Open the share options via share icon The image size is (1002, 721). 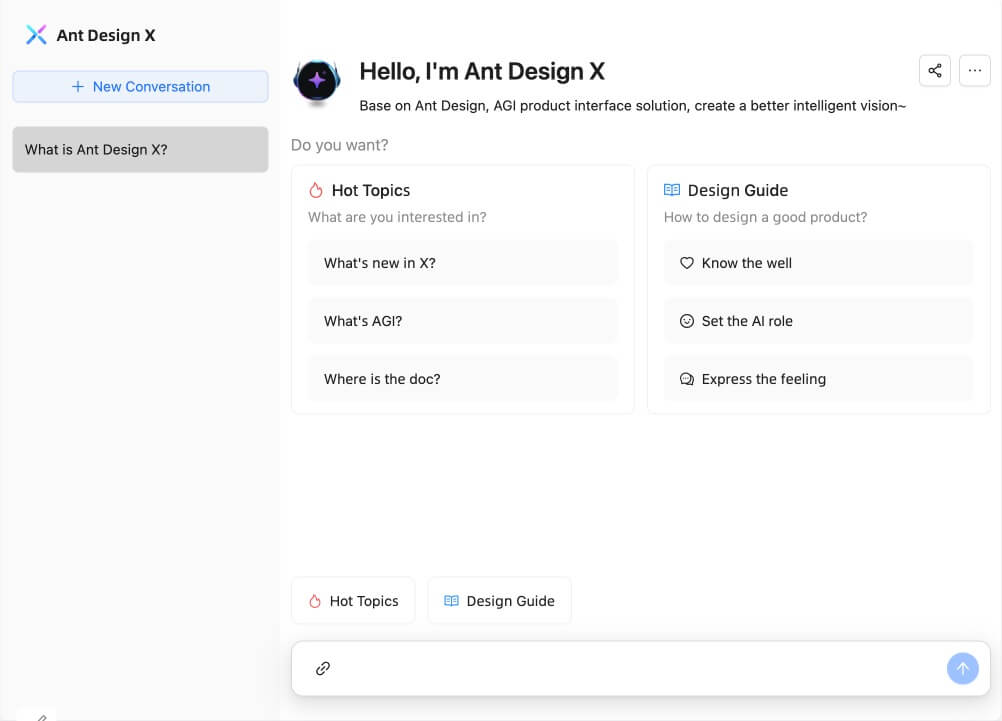coord(935,71)
